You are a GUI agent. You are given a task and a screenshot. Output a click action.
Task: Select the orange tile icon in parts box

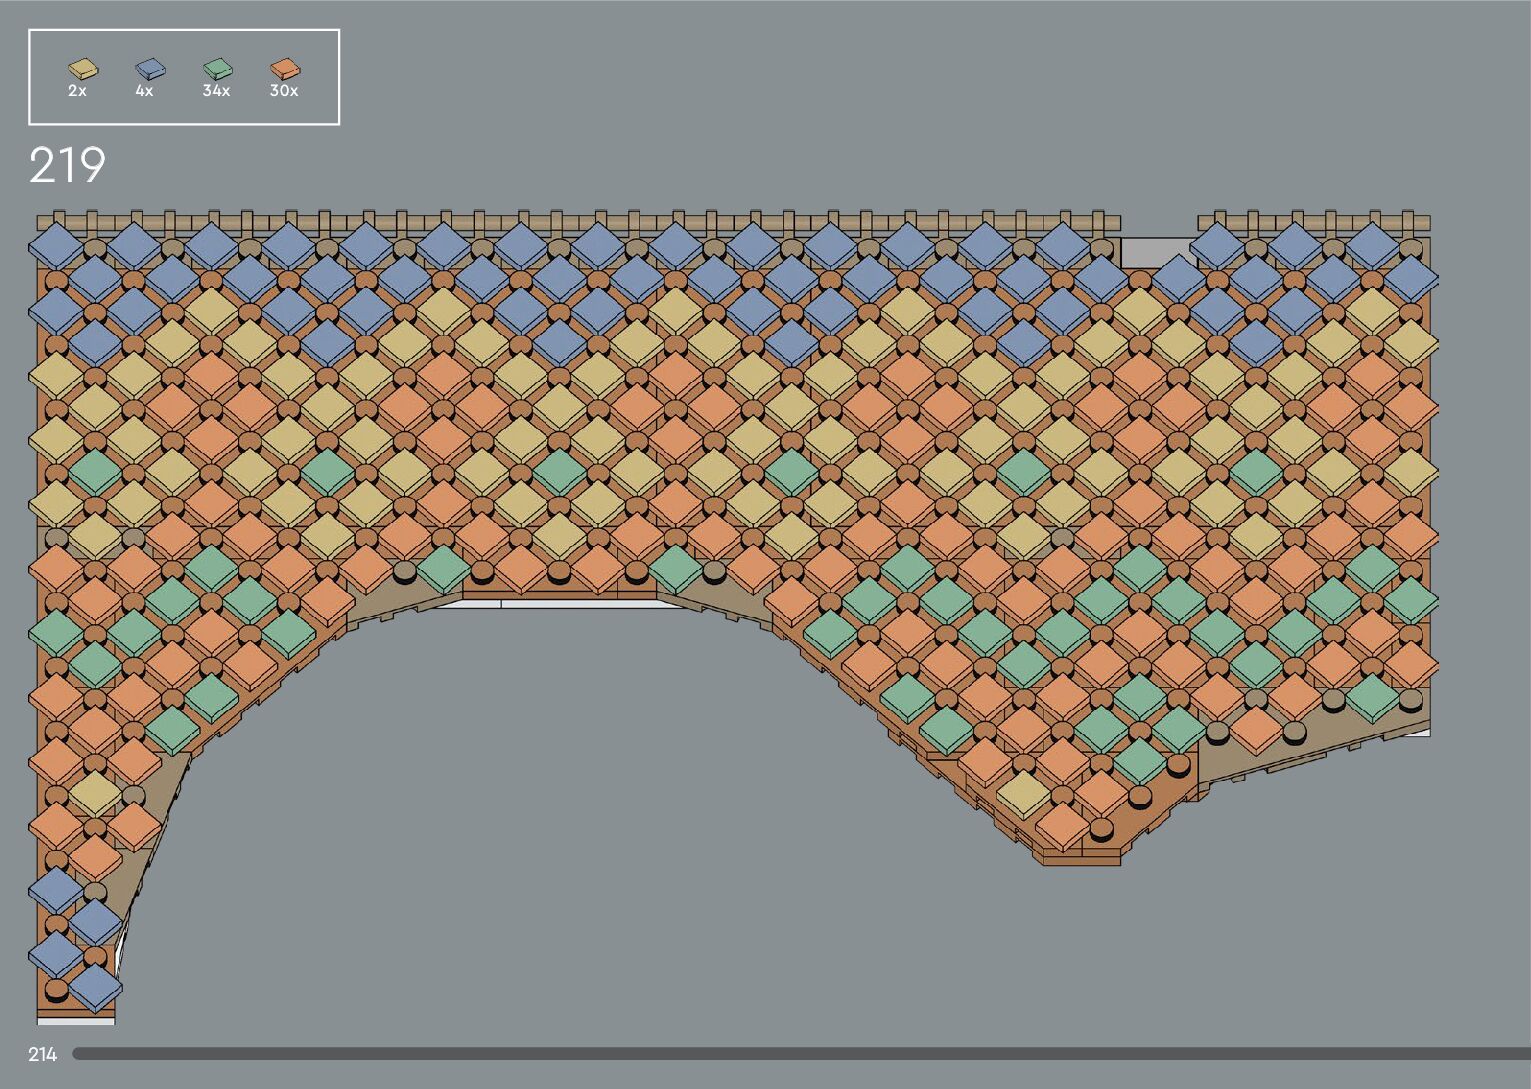click(x=285, y=69)
